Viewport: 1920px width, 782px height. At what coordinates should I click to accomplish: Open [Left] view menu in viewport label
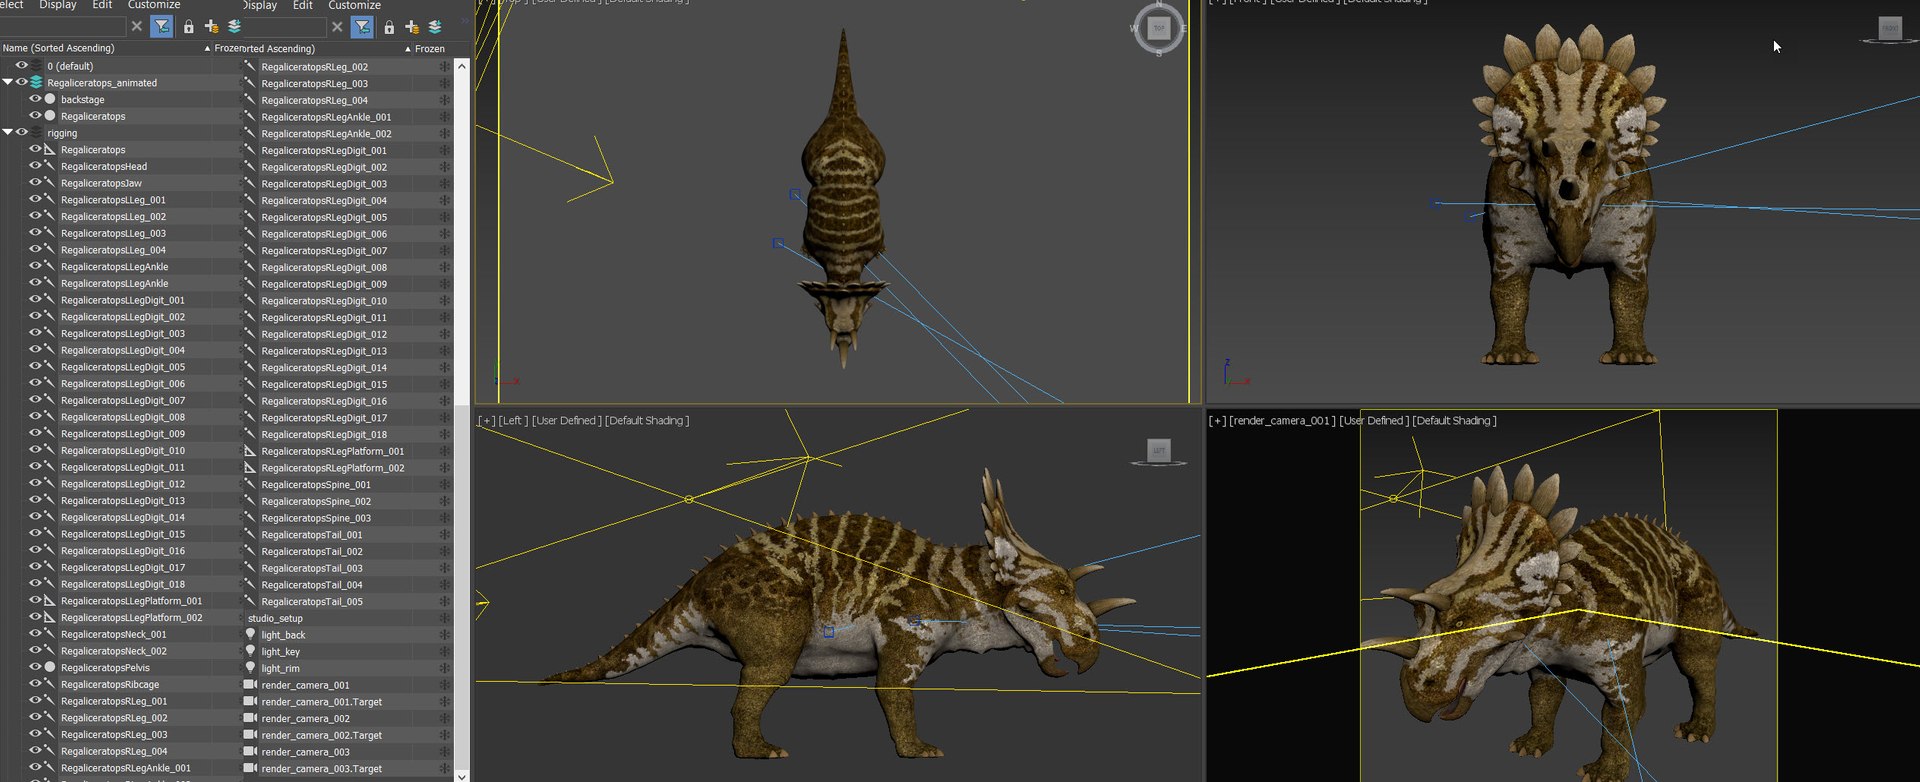pos(514,421)
